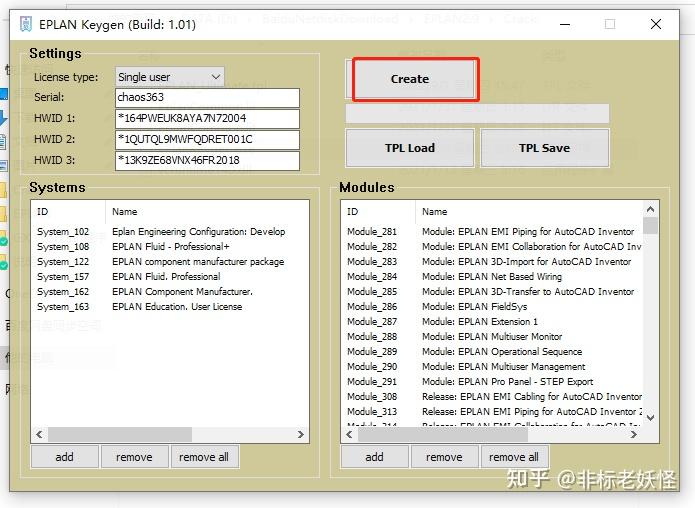Click Systems list scroll right arrow
The height and width of the screenshot is (508, 695).
coord(301,434)
